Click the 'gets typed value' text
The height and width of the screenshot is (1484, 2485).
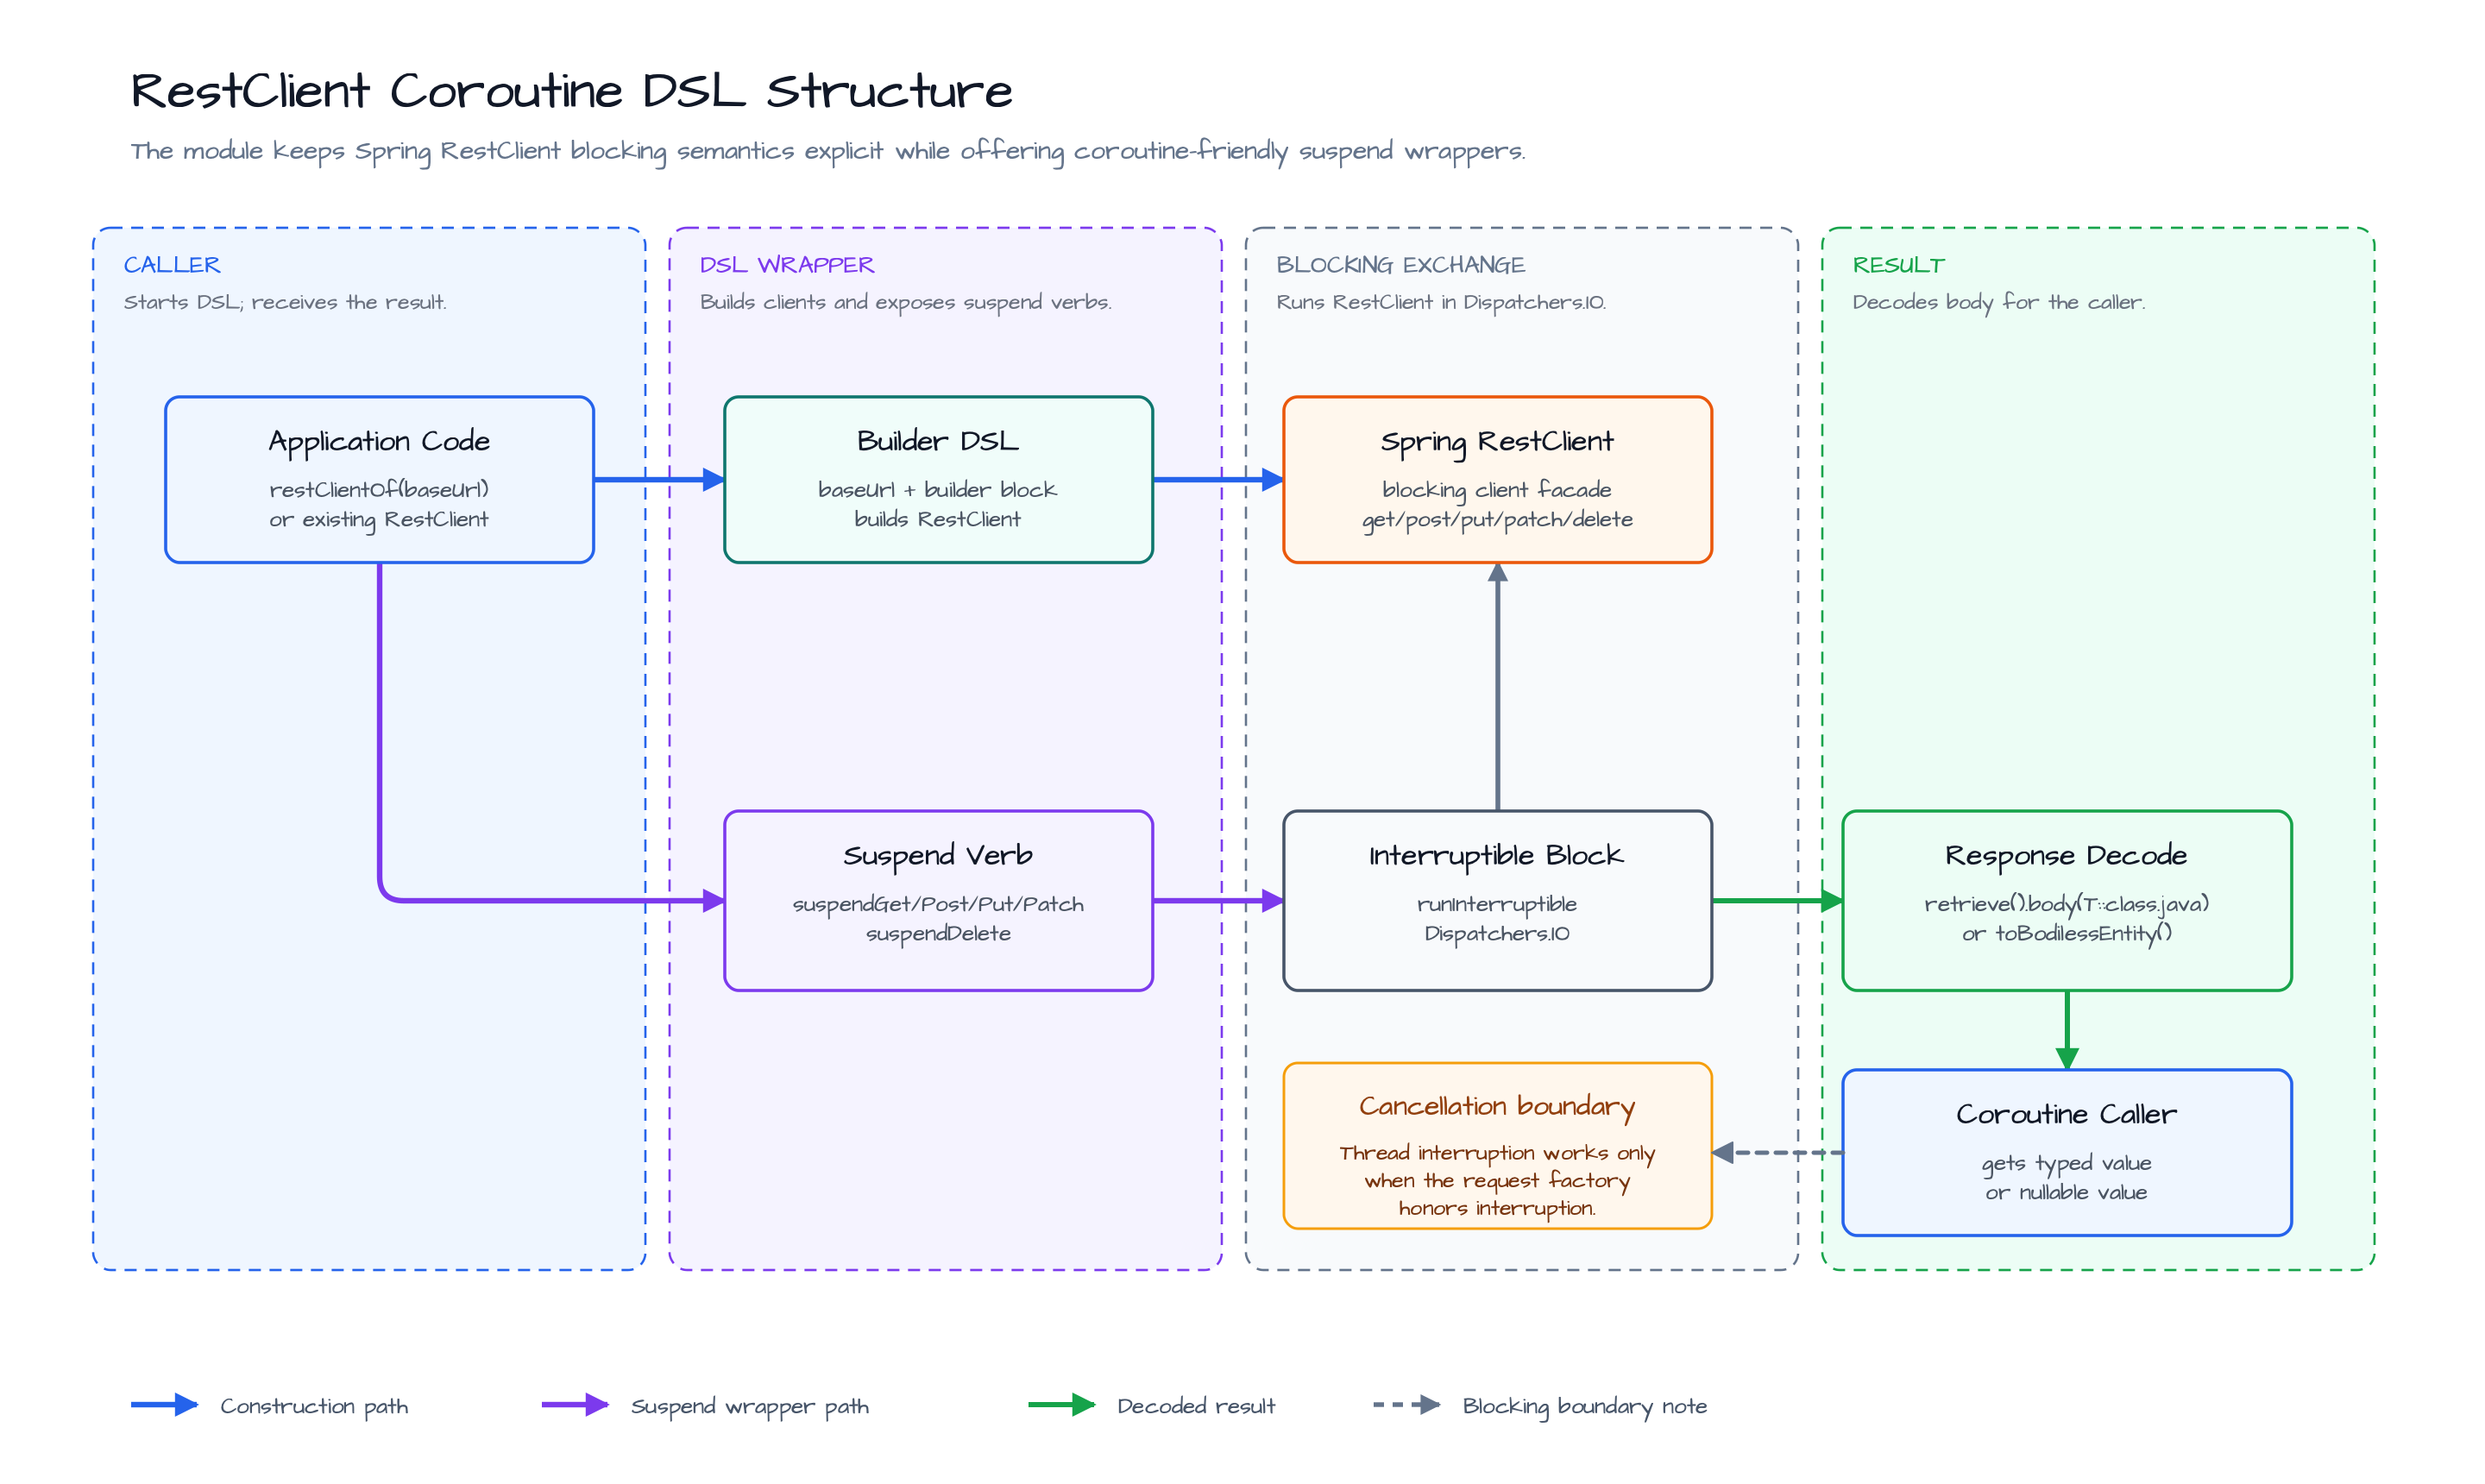click(2066, 1163)
